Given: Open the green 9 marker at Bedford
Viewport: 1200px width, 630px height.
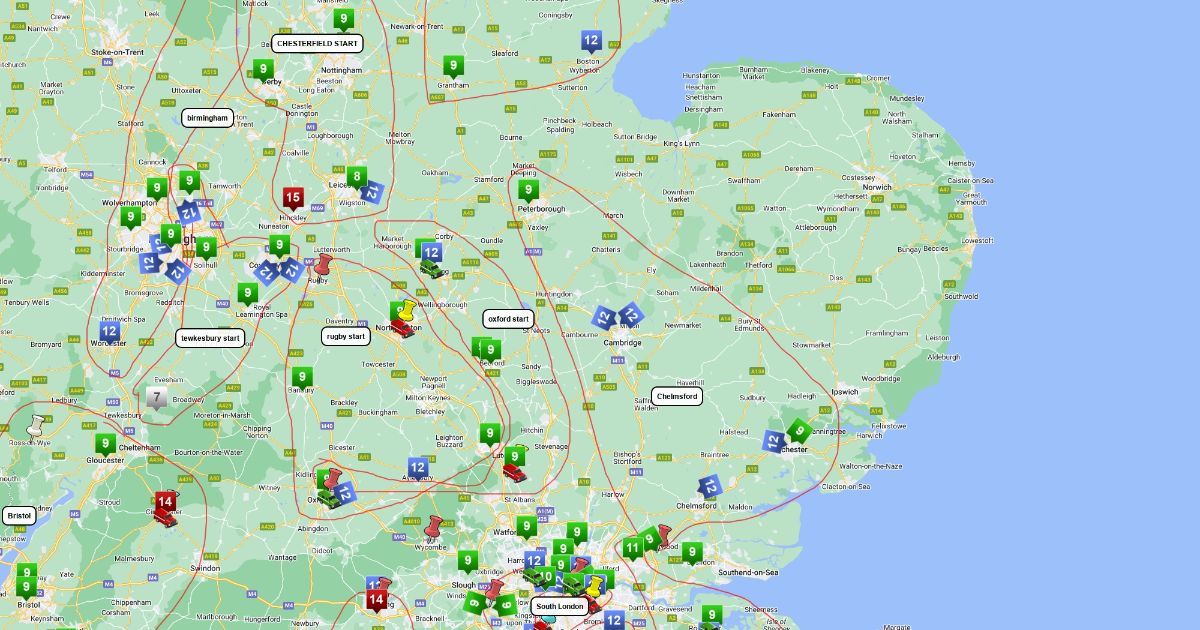Looking at the screenshot, I should click(491, 352).
